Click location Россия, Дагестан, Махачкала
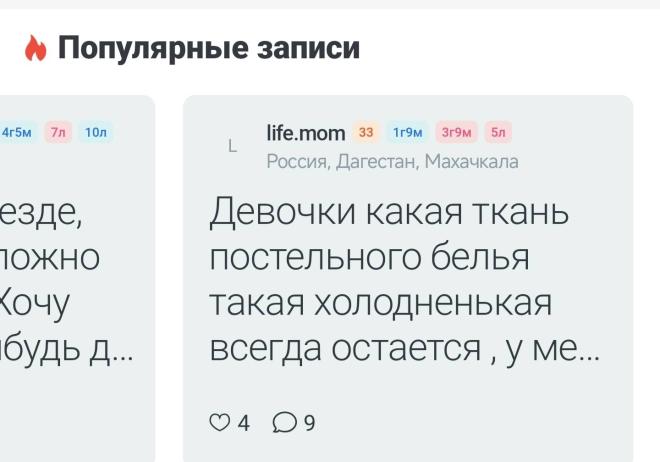 pos(392,162)
